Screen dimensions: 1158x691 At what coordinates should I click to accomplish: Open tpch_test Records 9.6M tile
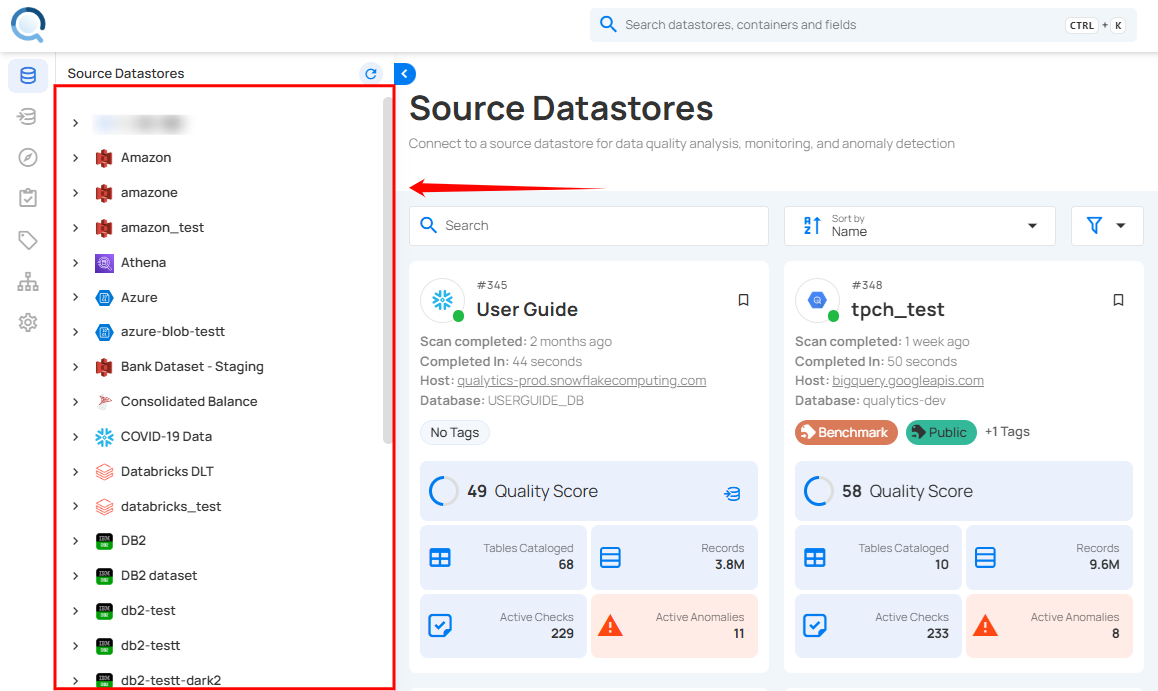(1049, 557)
